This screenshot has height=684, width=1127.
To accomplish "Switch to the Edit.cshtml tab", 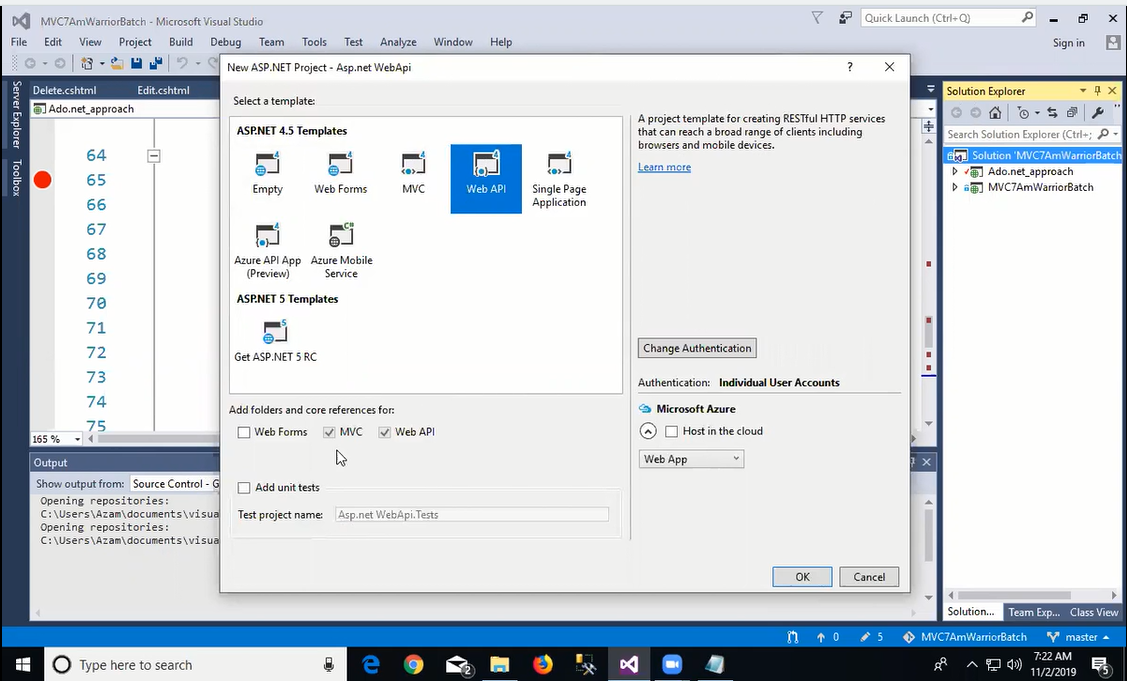I will (x=163, y=91).
